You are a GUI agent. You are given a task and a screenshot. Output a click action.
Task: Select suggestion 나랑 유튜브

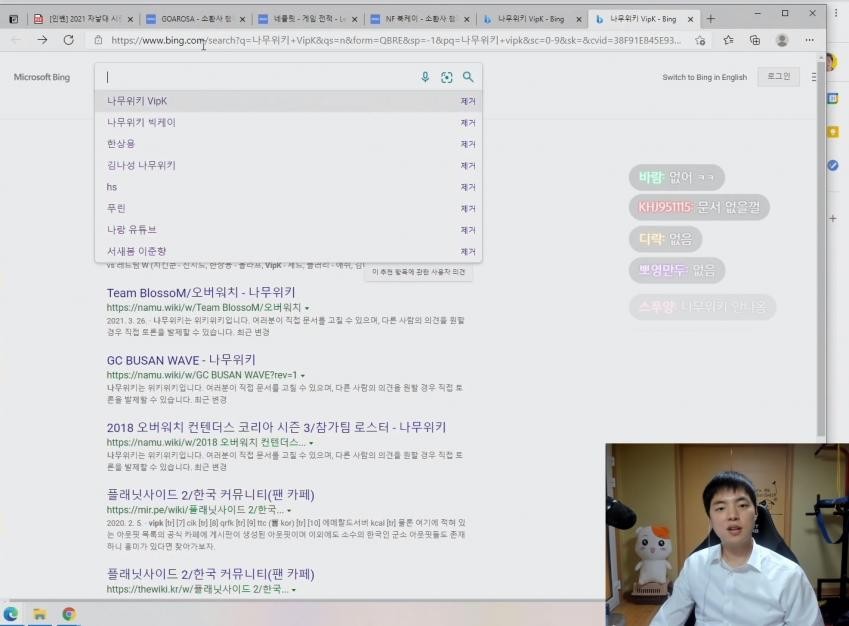[x=288, y=230]
